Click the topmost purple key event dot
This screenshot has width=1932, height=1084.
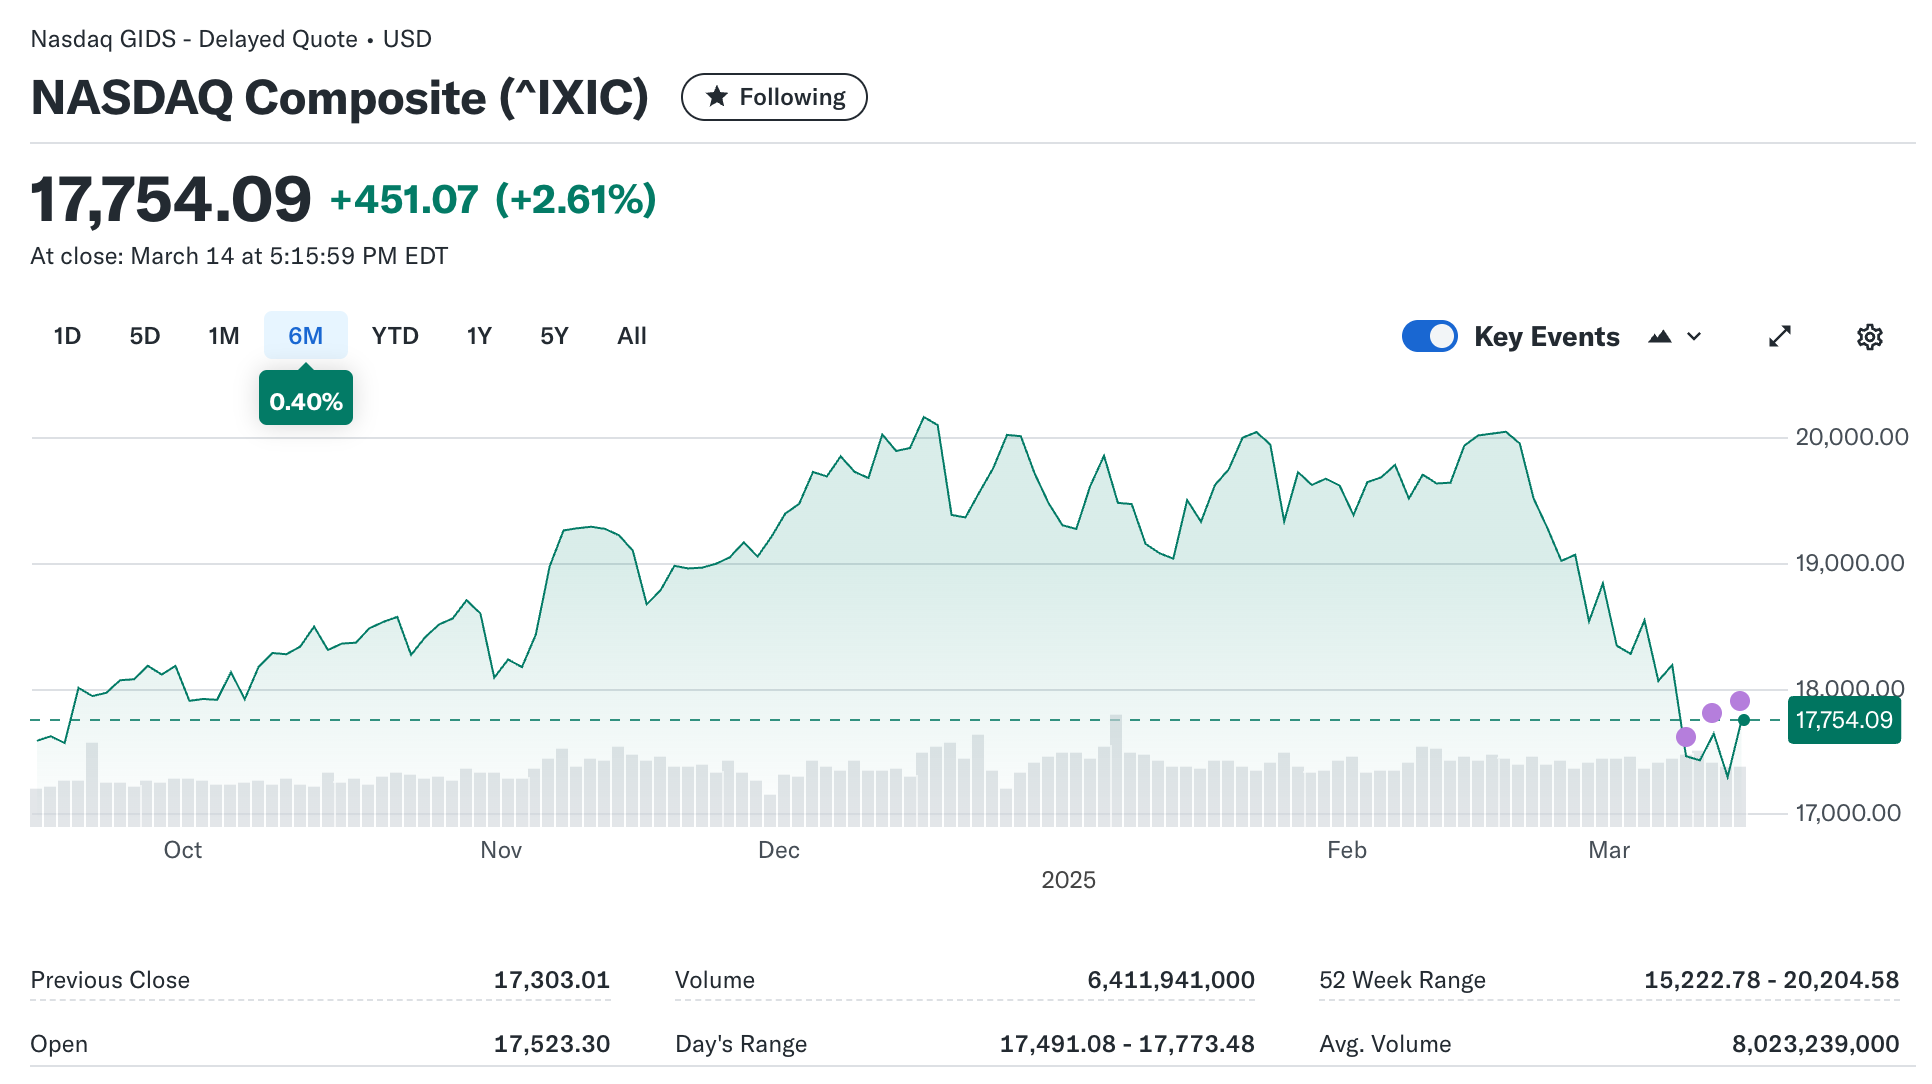(x=1740, y=701)
